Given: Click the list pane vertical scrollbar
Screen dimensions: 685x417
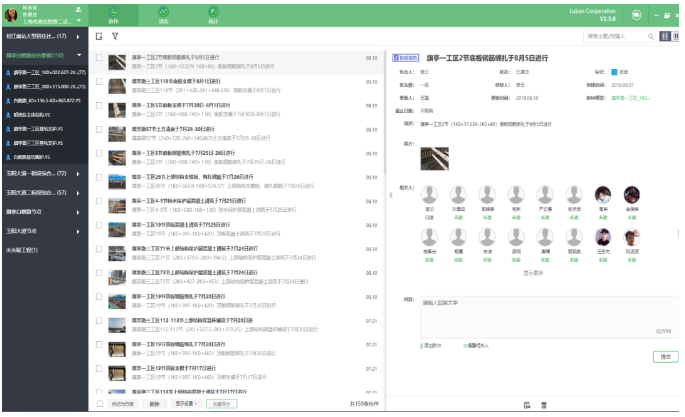Looking at the screenshot, I should tap(385, 114).
